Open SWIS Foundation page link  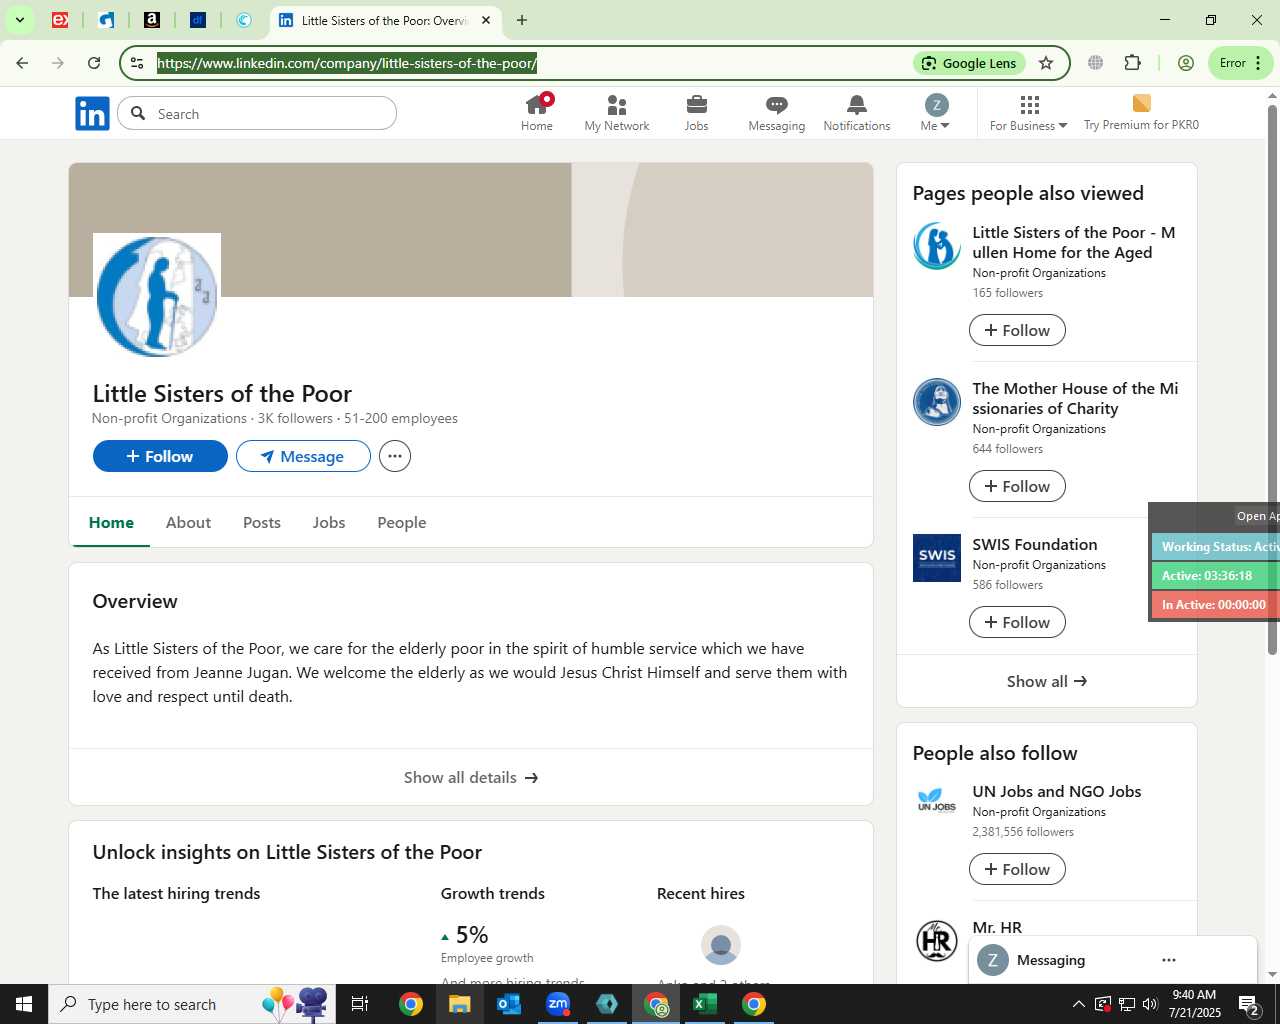point(1035,544)
